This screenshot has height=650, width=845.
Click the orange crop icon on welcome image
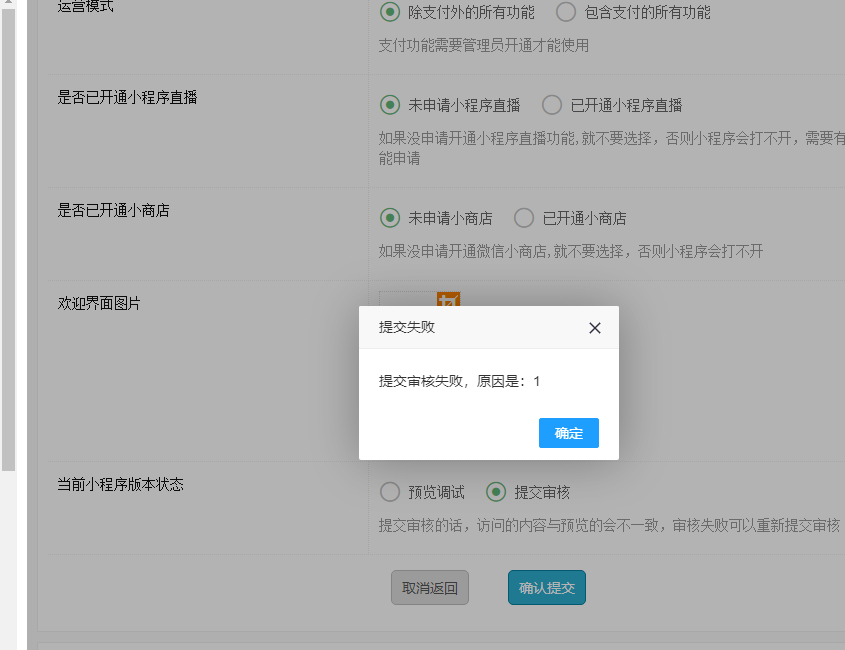448,299
